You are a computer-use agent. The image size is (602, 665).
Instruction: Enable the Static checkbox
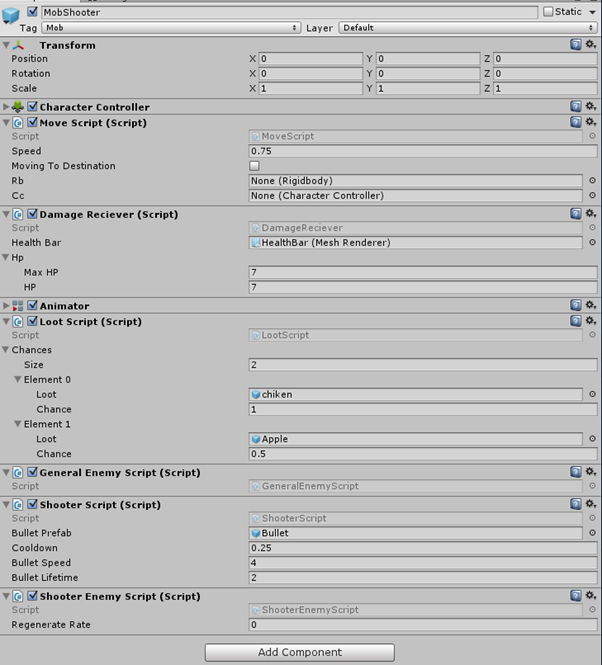548,11
